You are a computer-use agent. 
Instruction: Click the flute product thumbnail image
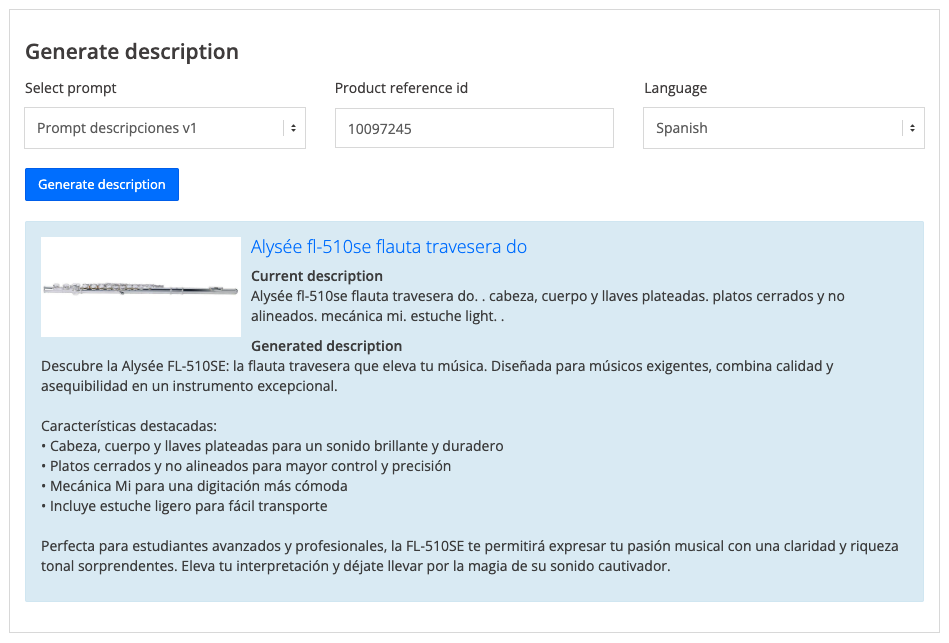coord(141,287)
